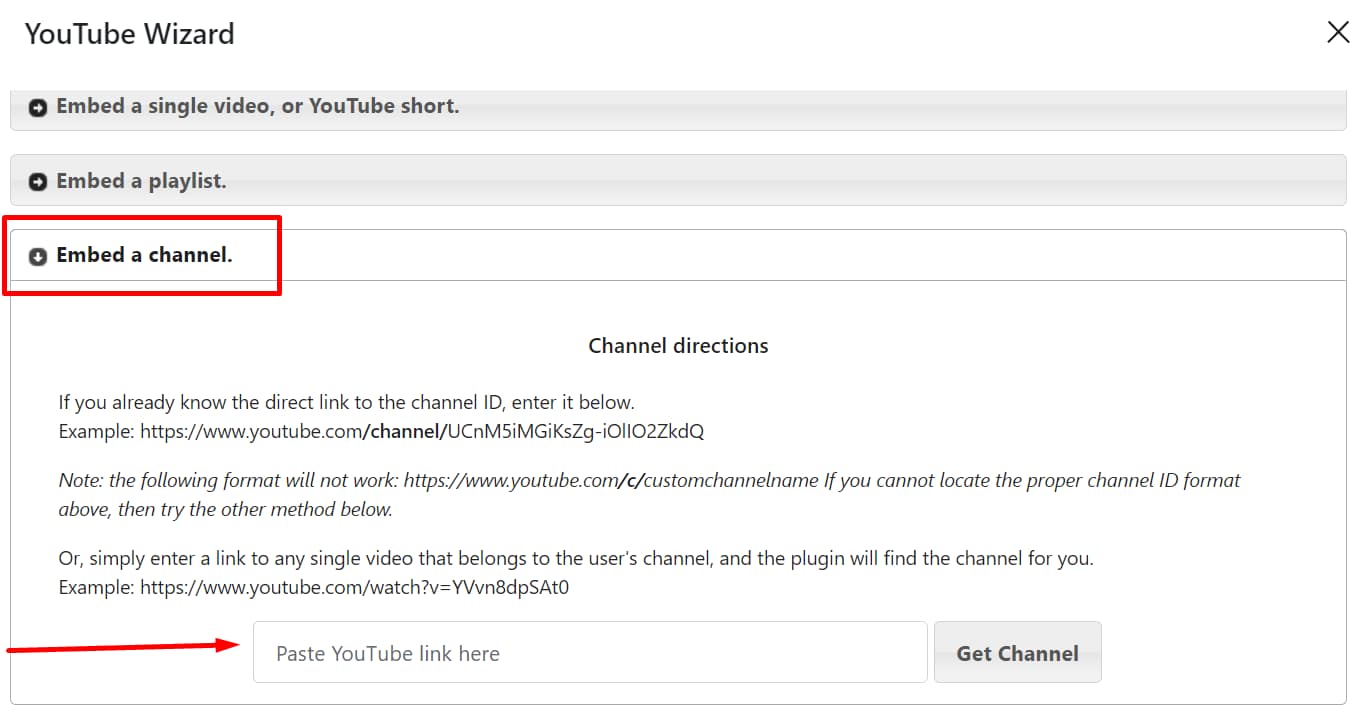Click the X icon to dismiss the YouTube Wizard
The image size is (1359, 705).
pos(1337,31)
